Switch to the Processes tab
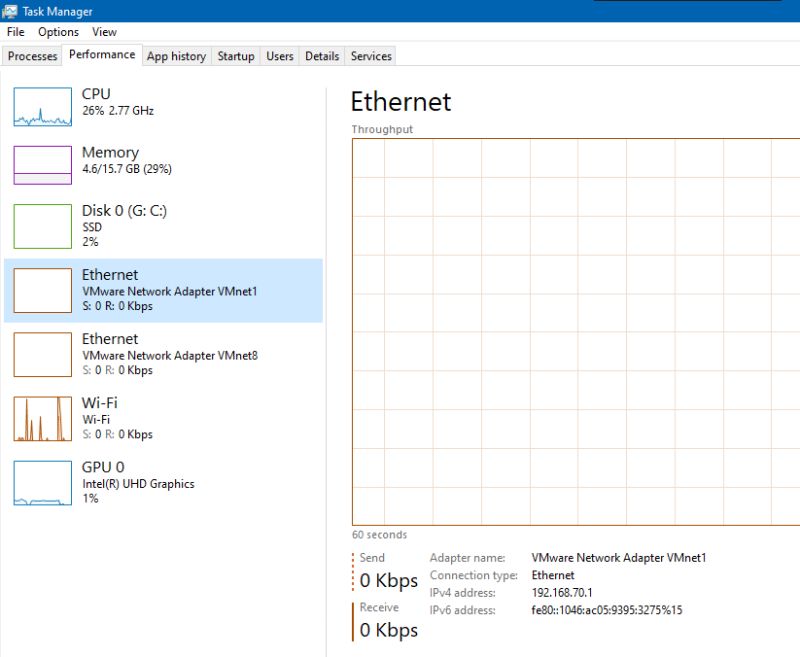The image size is (800, 657). [32, 57]
